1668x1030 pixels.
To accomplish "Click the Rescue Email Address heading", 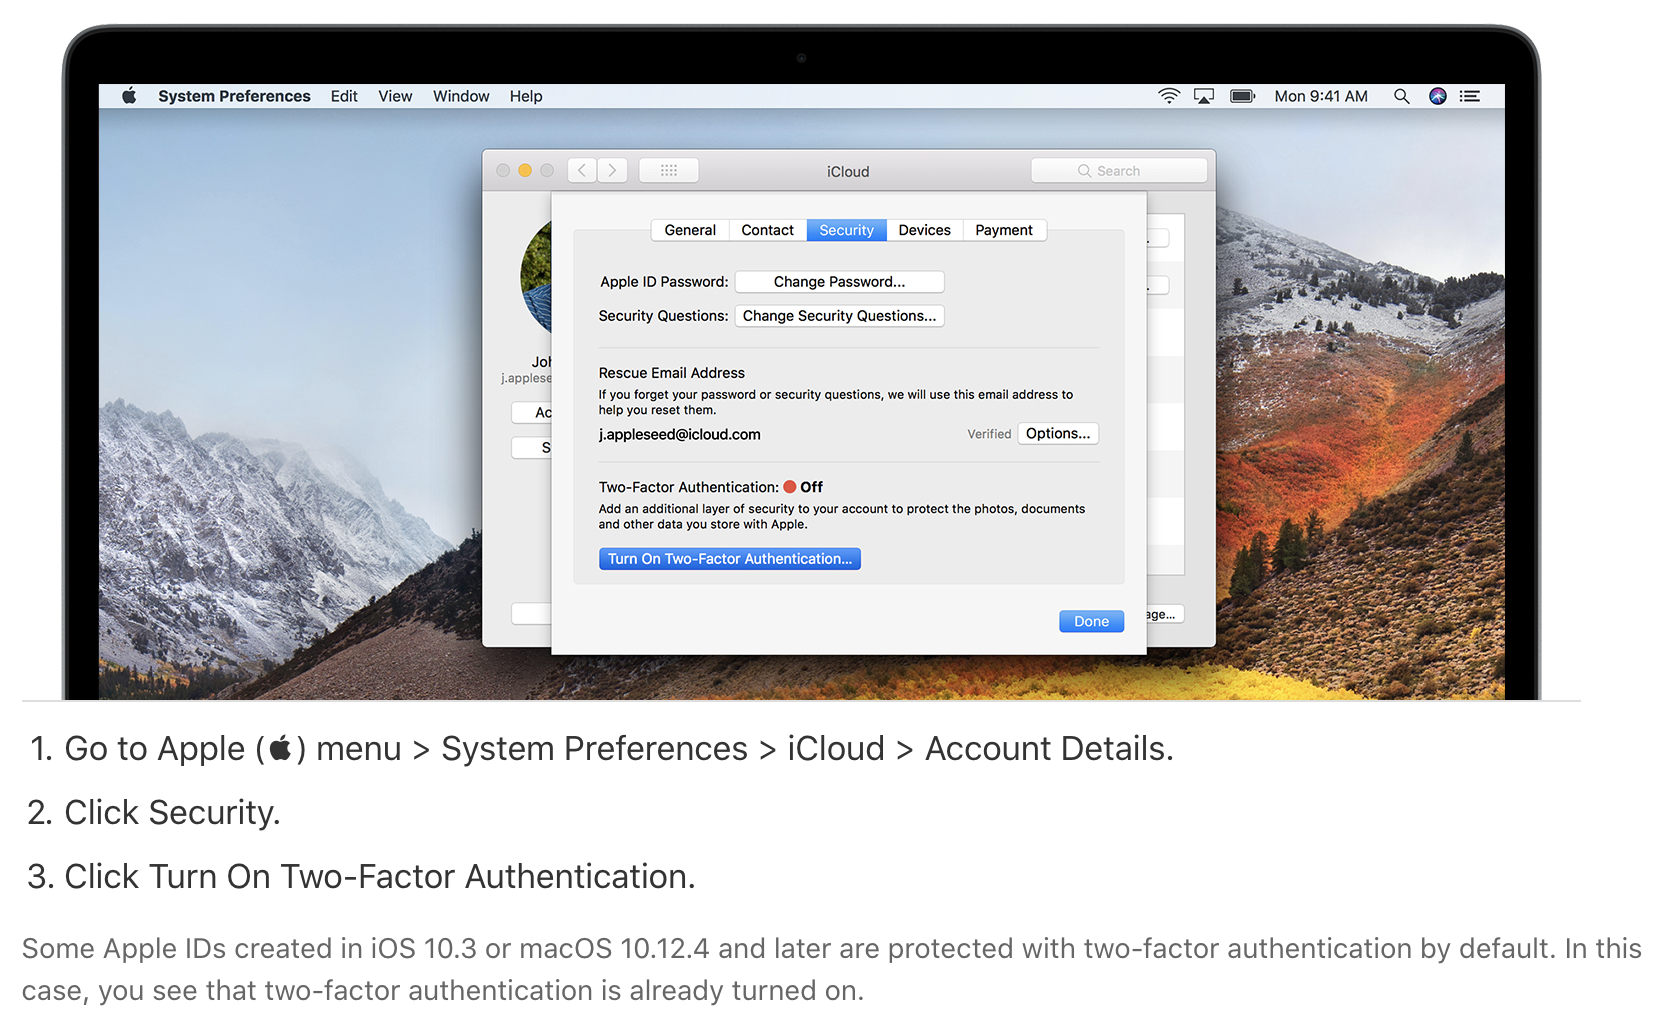I will 672,373.
